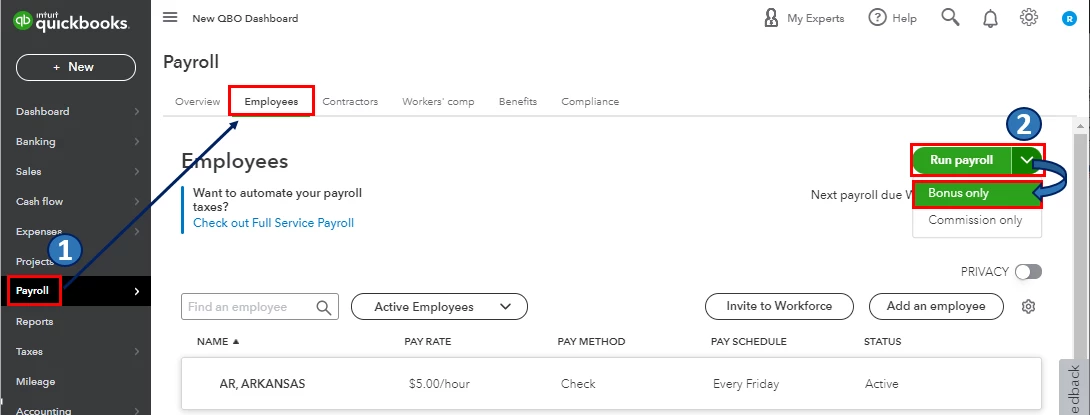The width and height of the screenshot is (1090, 415).
Task: Open the search magnifier in header
Action: click(950, 17)
